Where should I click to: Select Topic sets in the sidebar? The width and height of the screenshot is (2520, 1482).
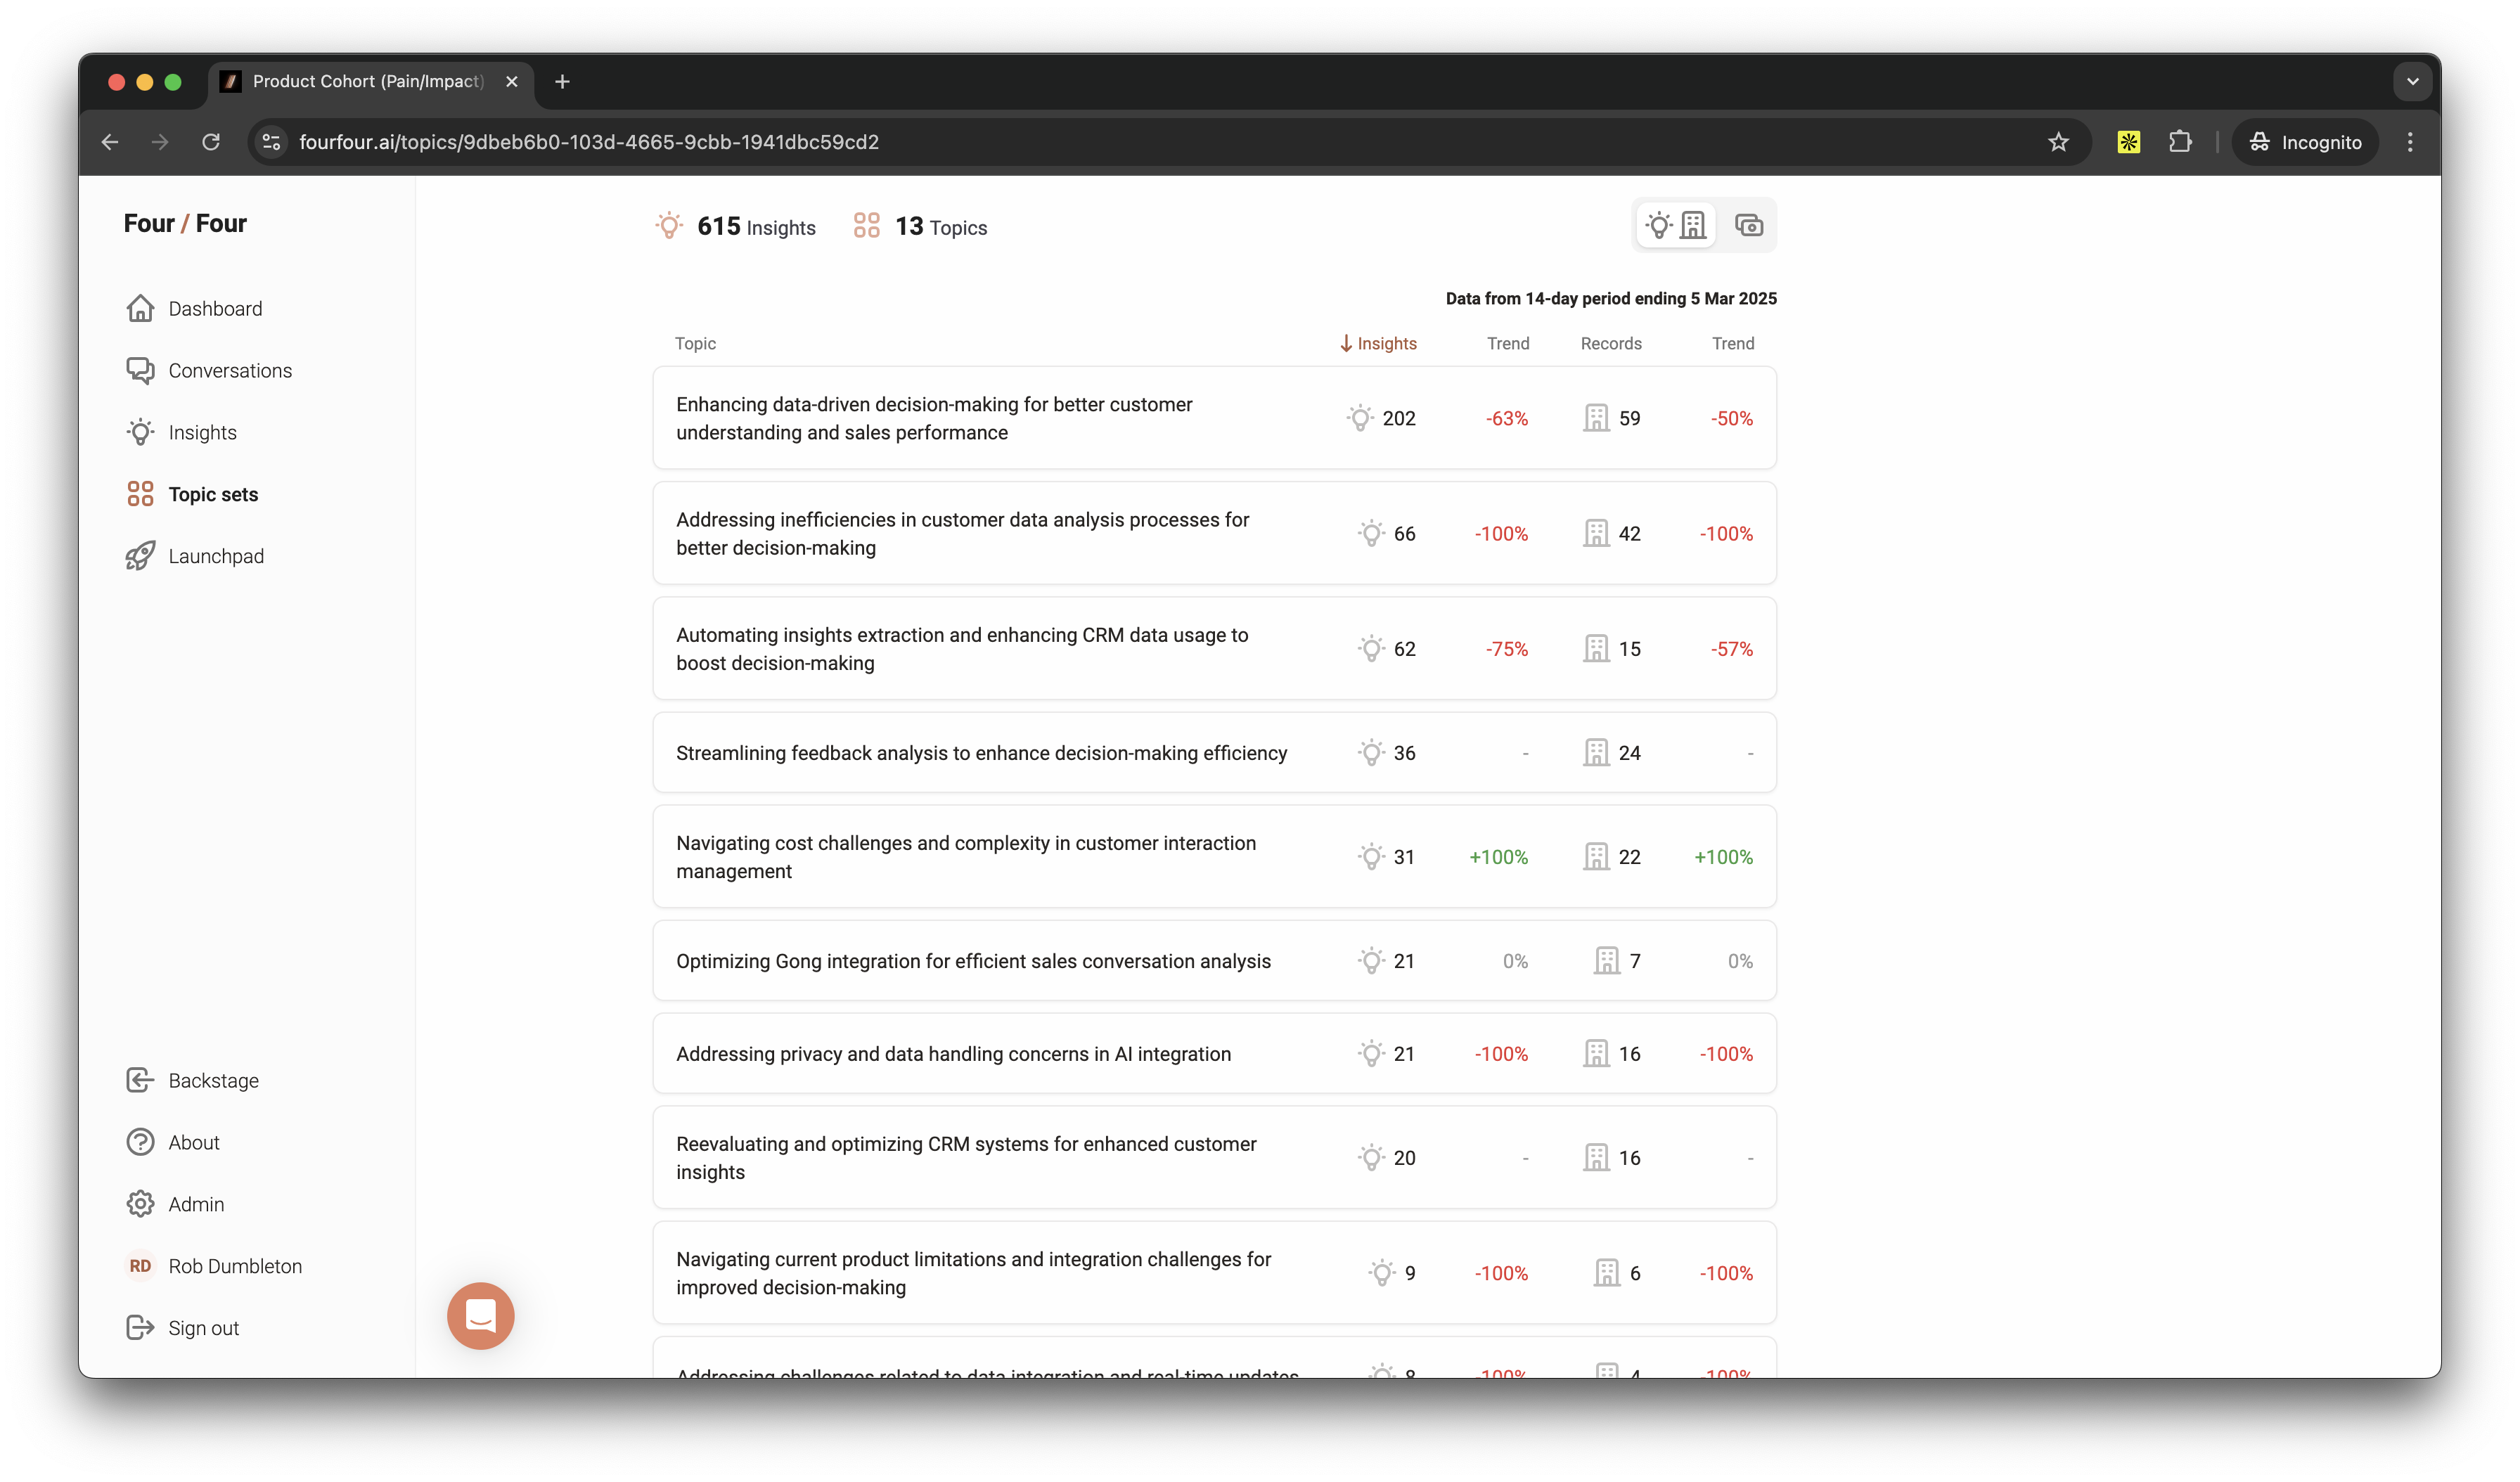pos(212,495)
